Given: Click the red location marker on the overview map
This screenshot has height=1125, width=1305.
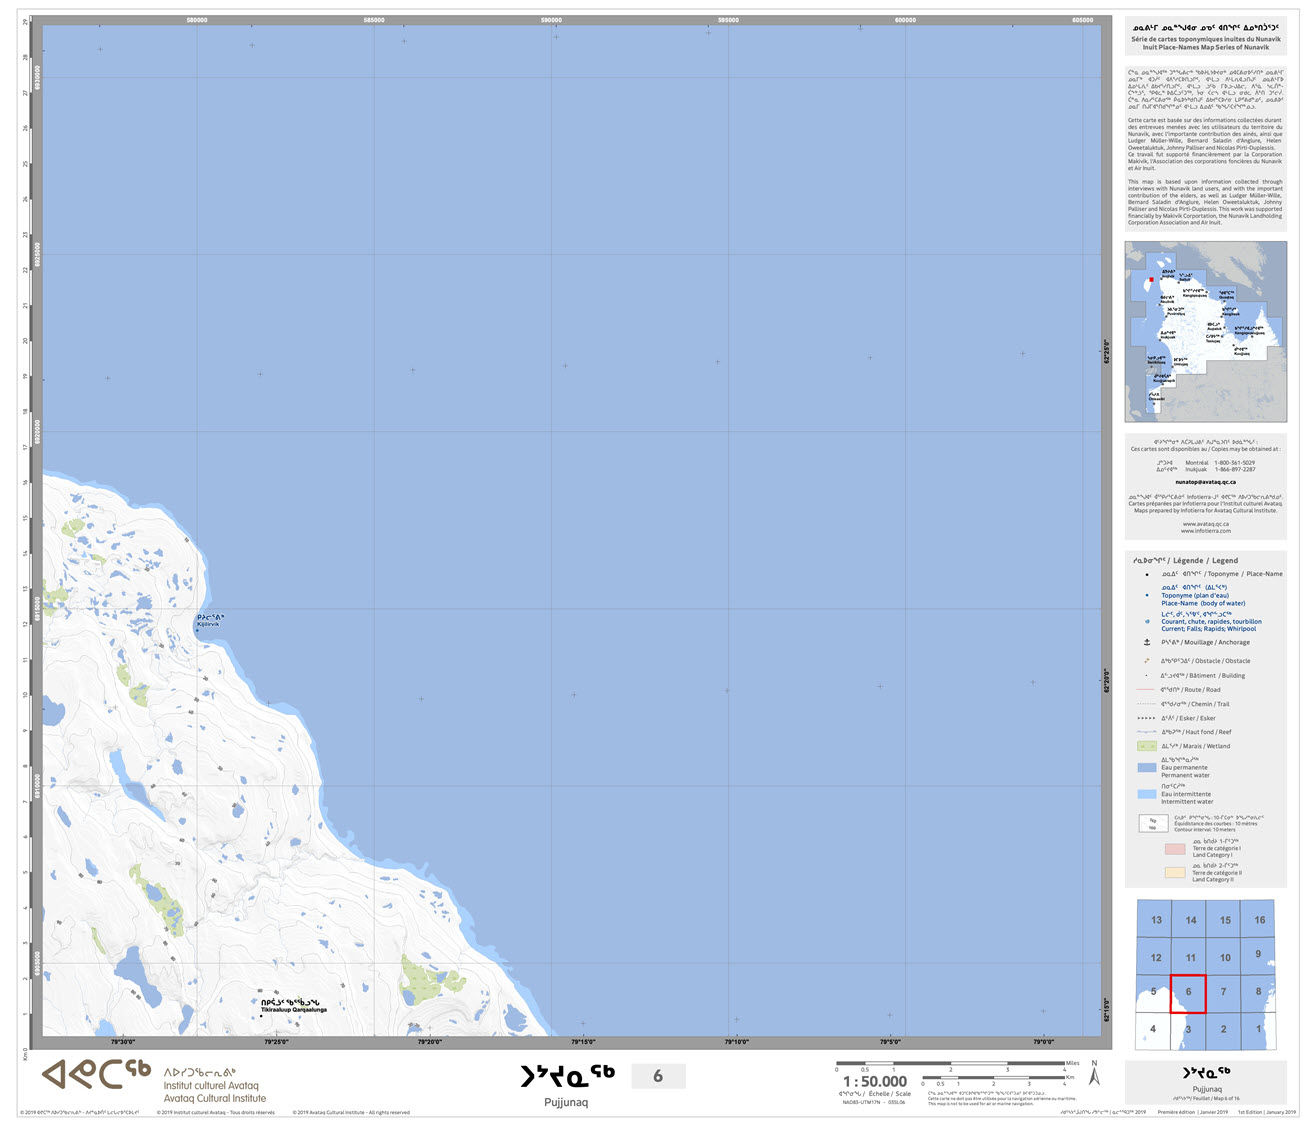Looking at the screenshot, I should 1153,281.
